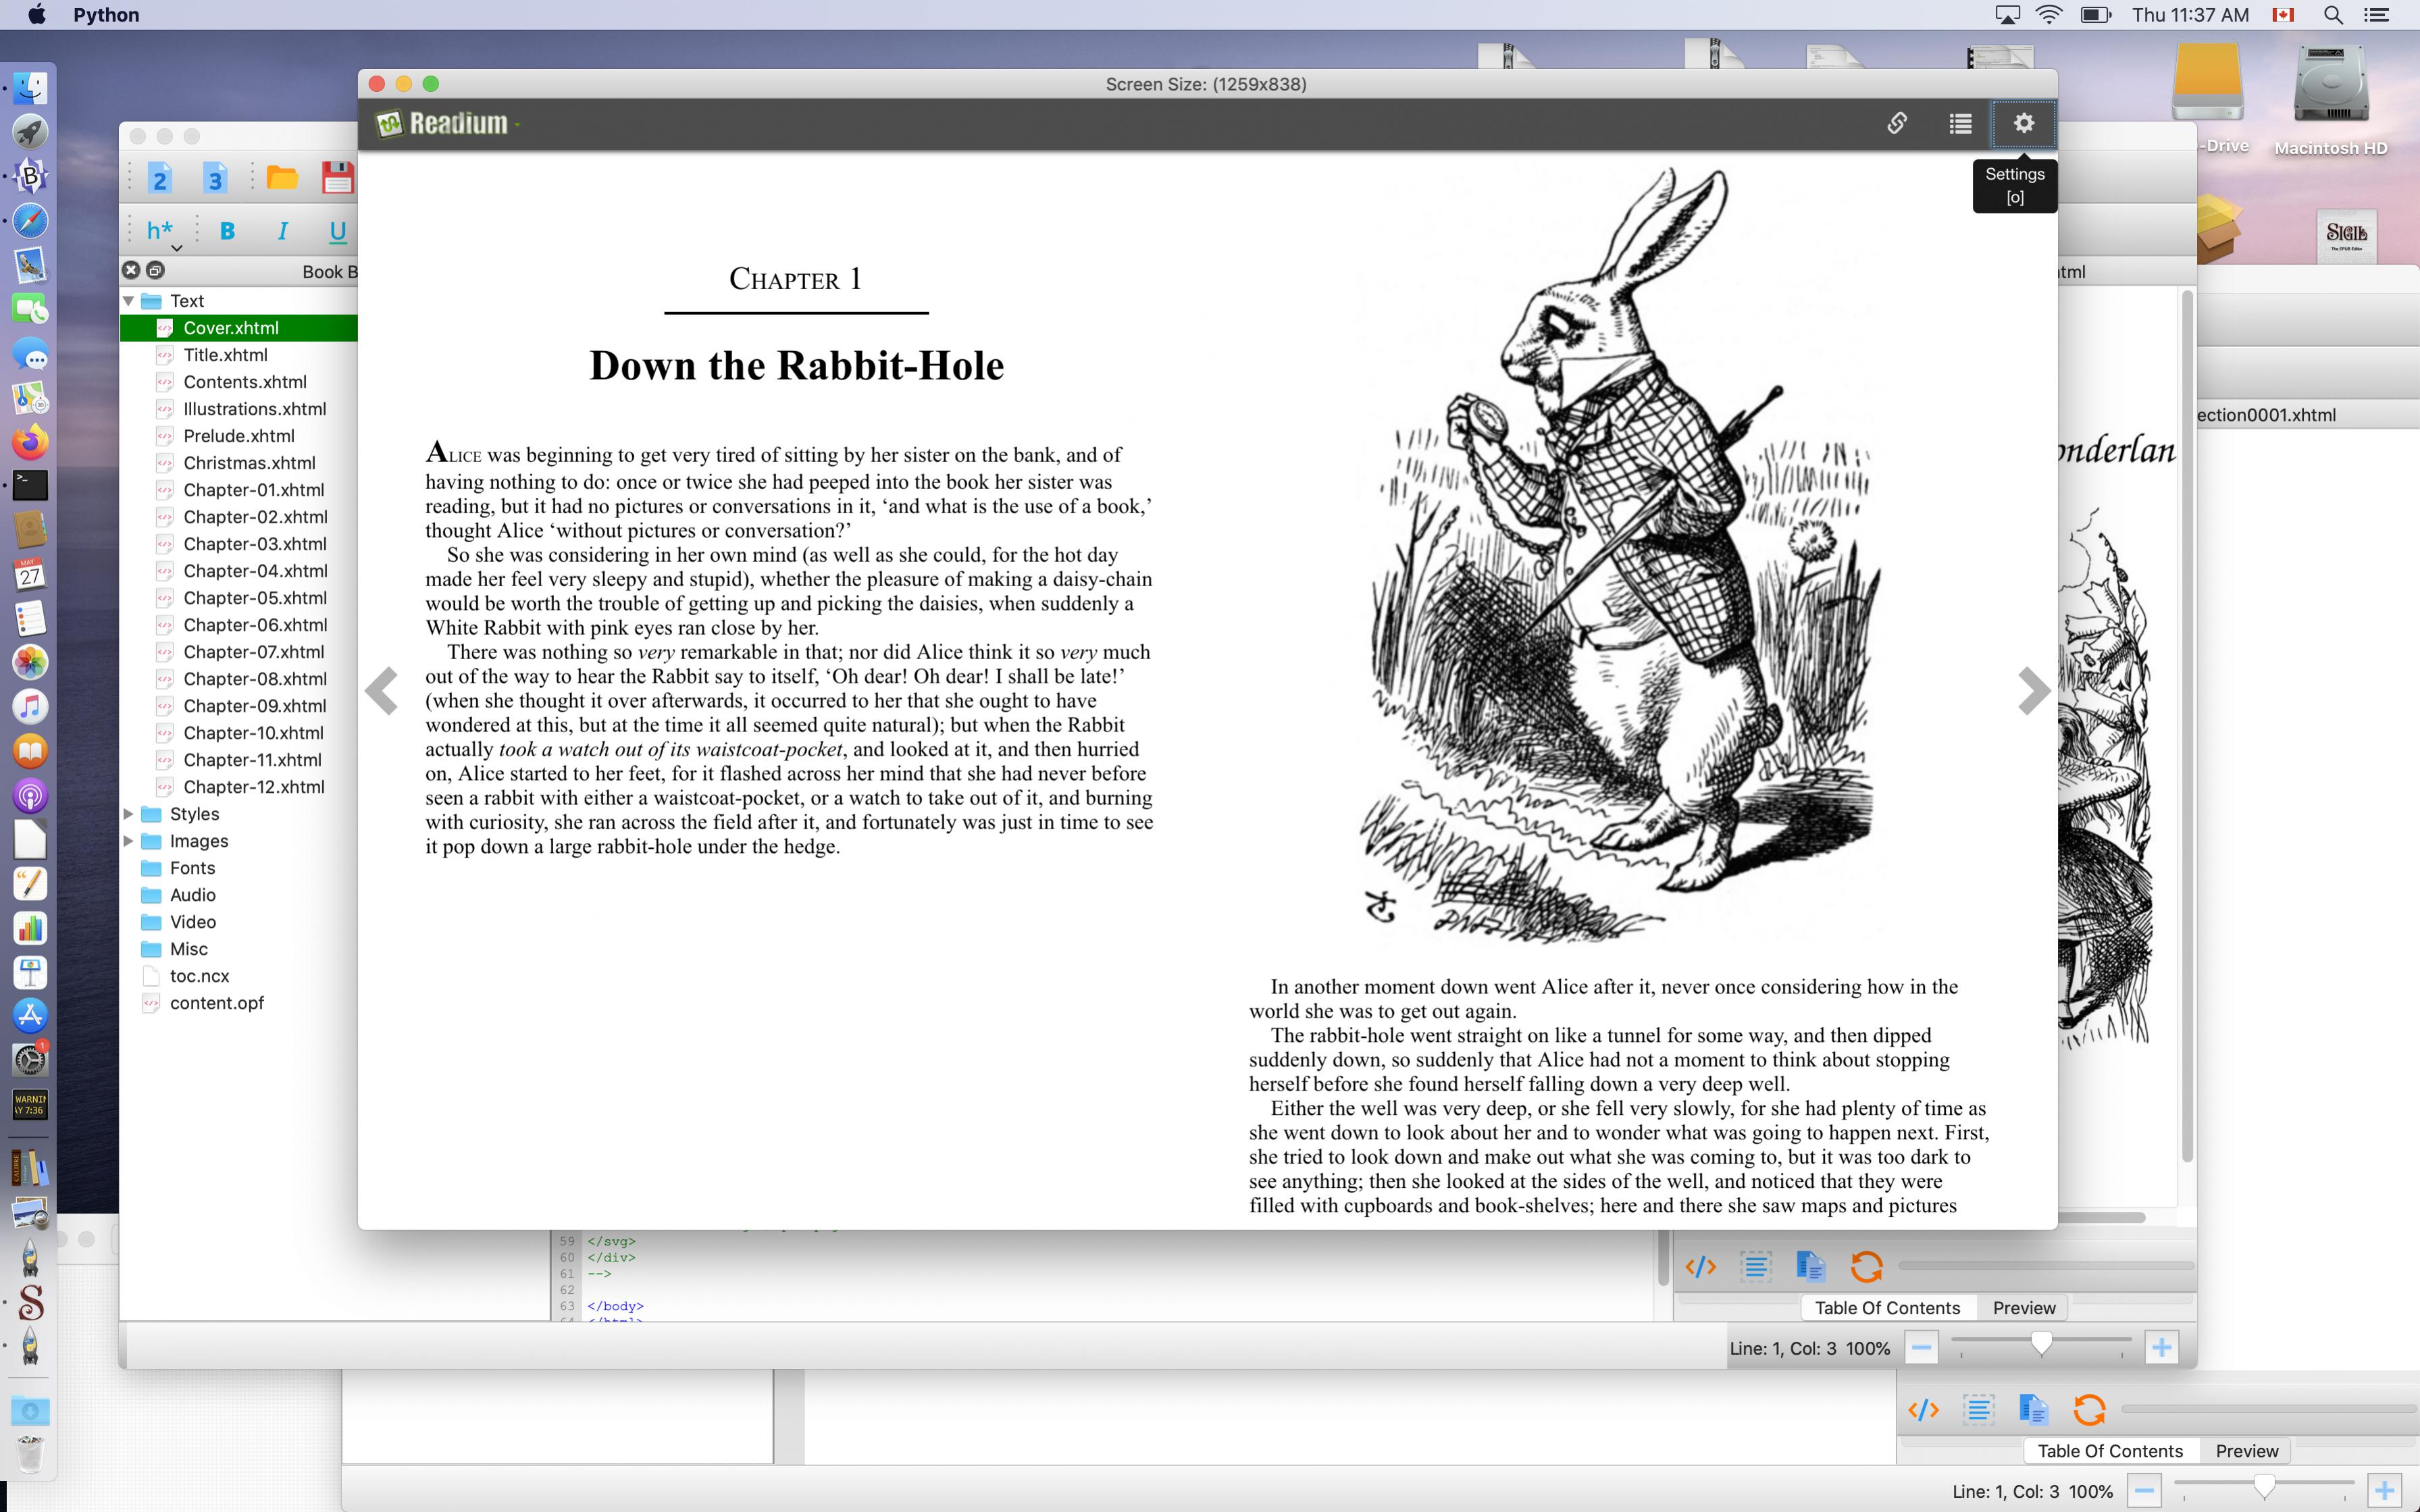Open Readium table of contents list icon
This screenshot has height=1512, width=2420.
(x=1960, y=123)
